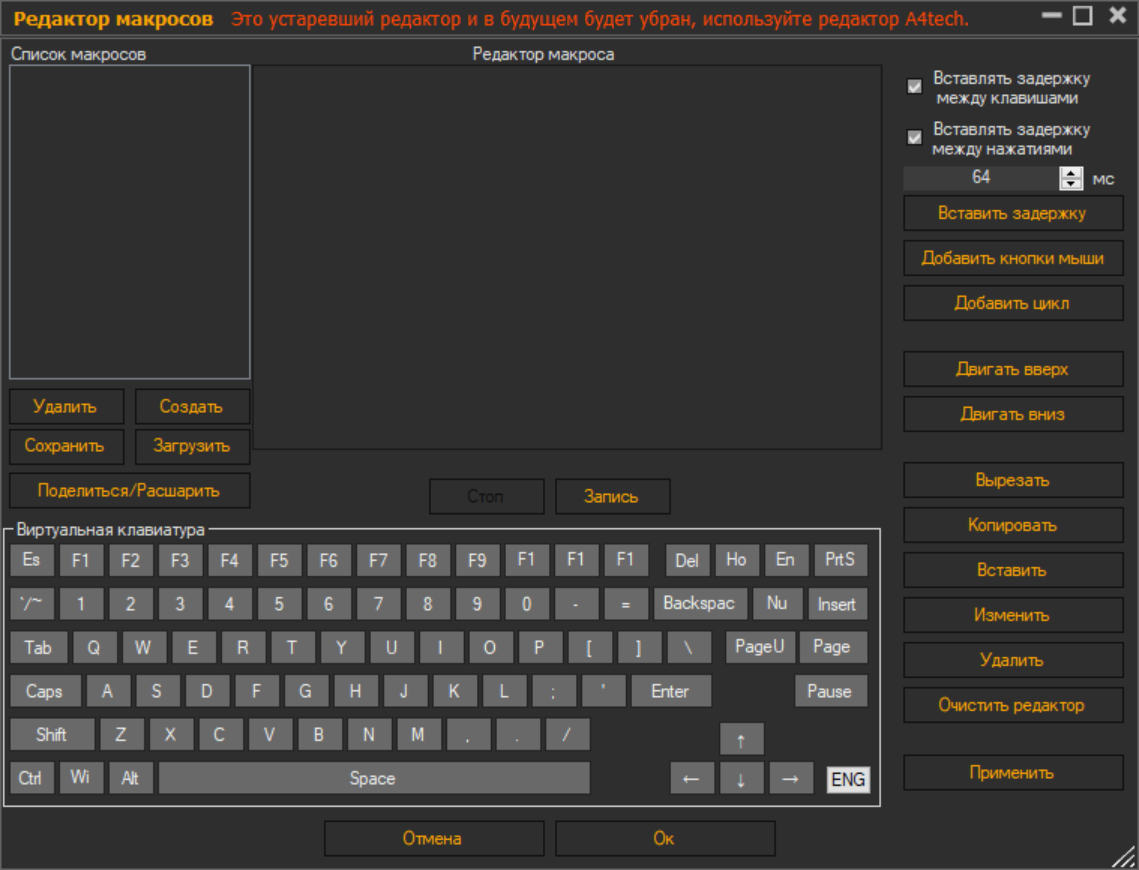Screen dimensions: 1139x870
Task: Click the Стоп button
Action: (486, 497)
